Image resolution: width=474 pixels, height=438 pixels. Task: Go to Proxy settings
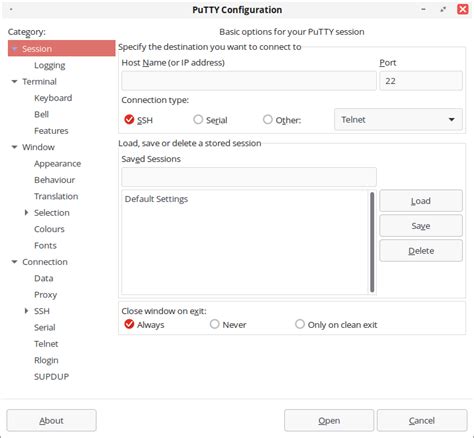pos(45,295)
